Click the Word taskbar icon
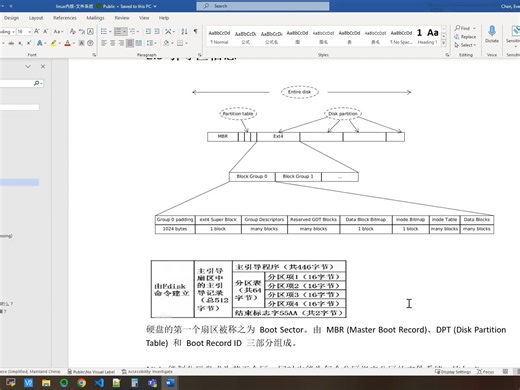The height and width of the screenshot is (390, 520). (x=170, y=383)
